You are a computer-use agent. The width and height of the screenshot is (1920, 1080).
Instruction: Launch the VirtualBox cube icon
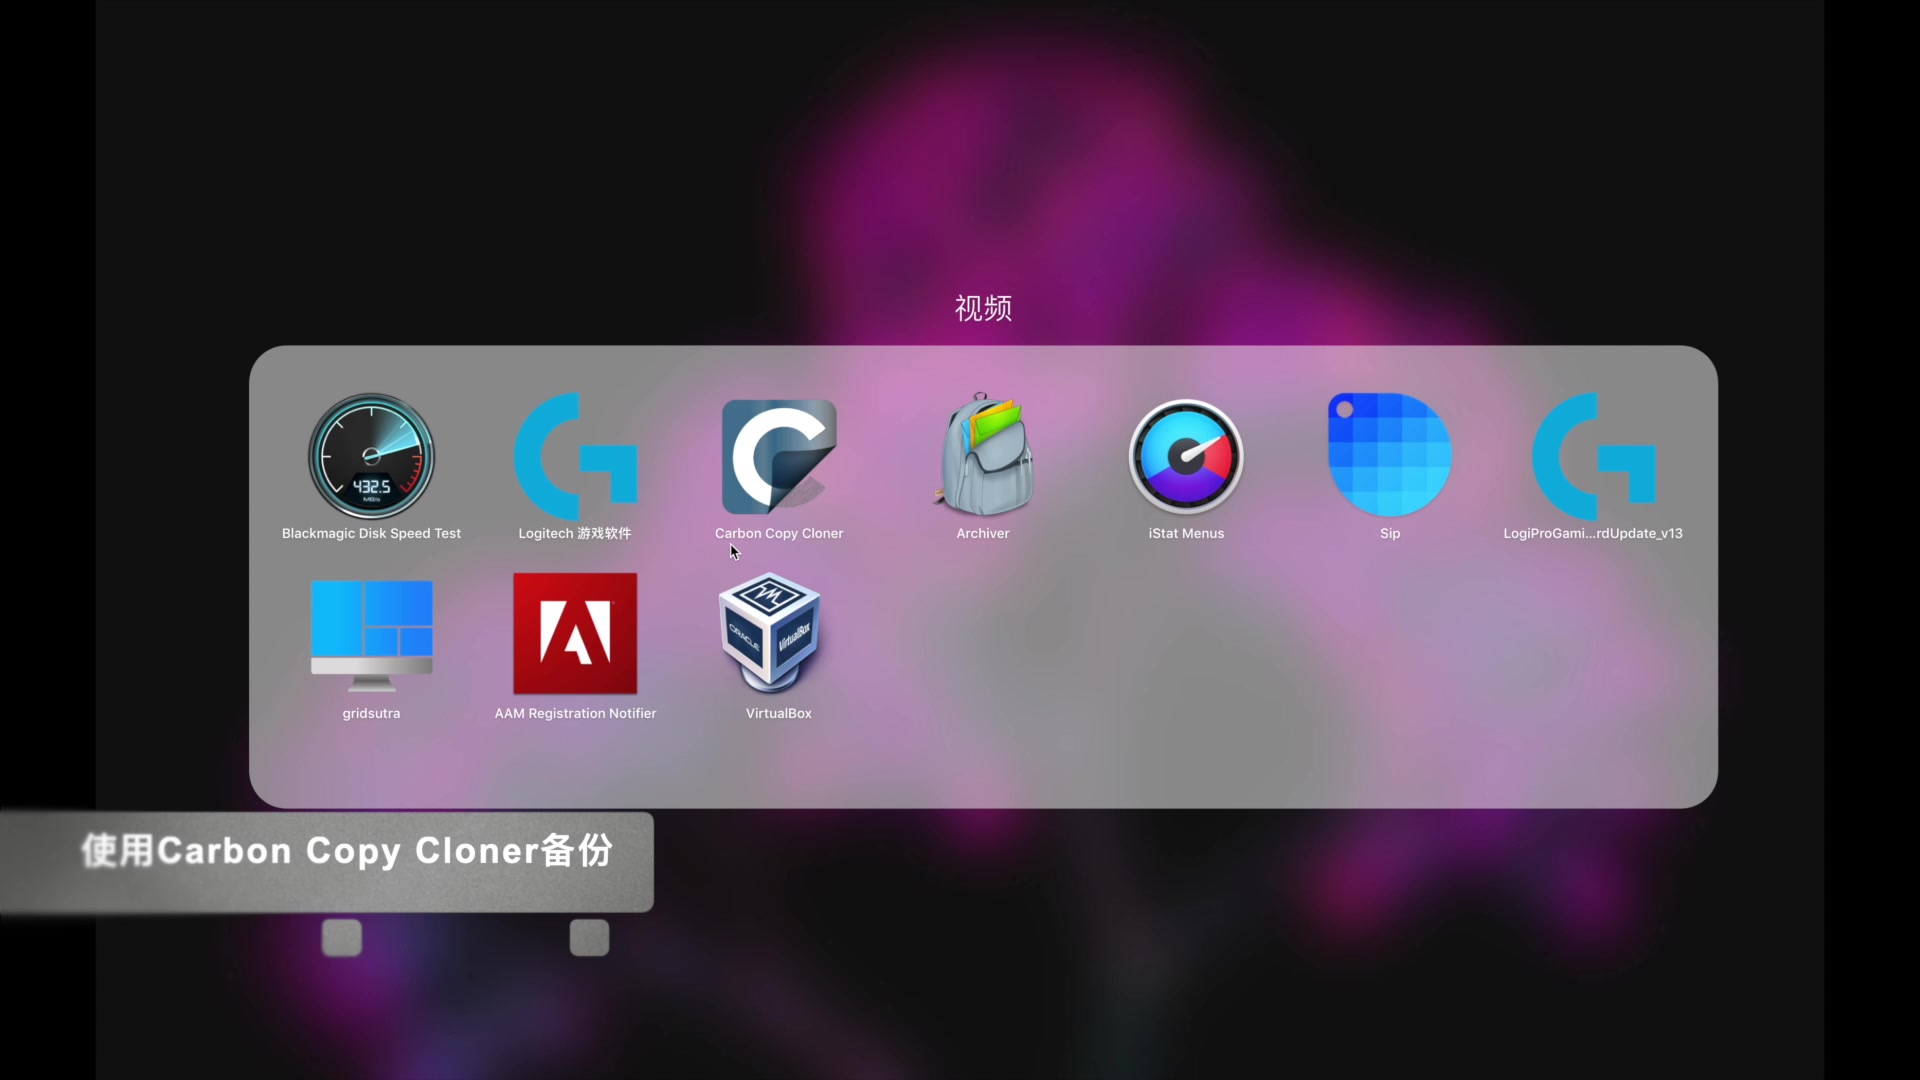(770, 634)
